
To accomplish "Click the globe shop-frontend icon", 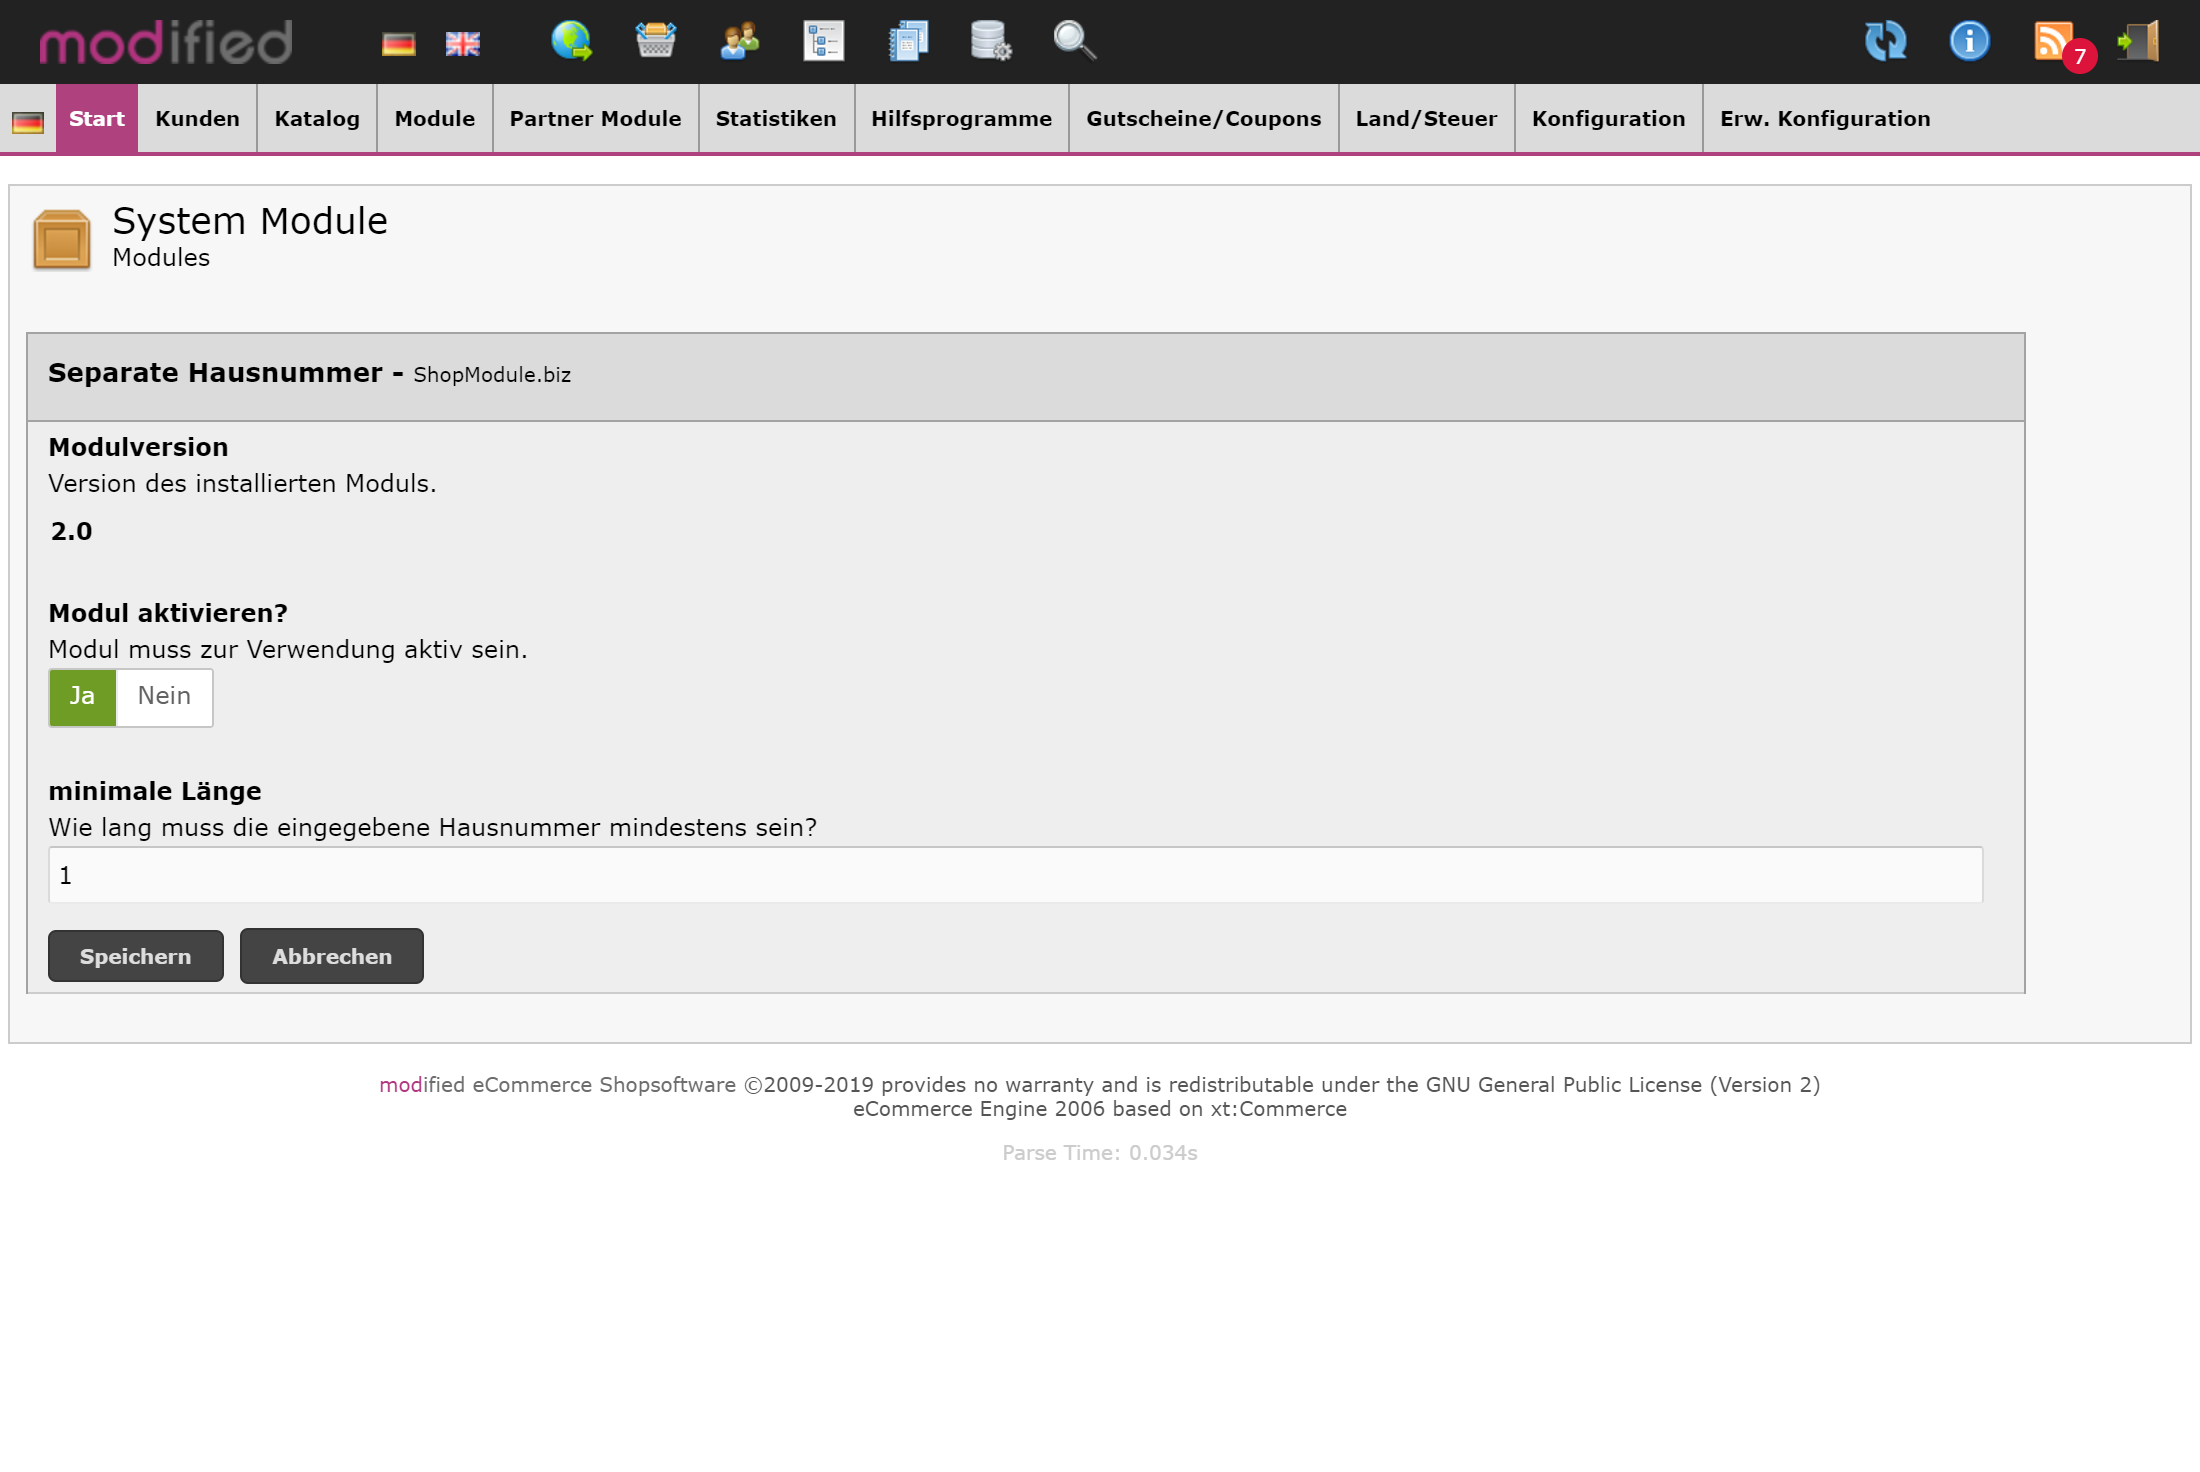I will pos(572,42).
